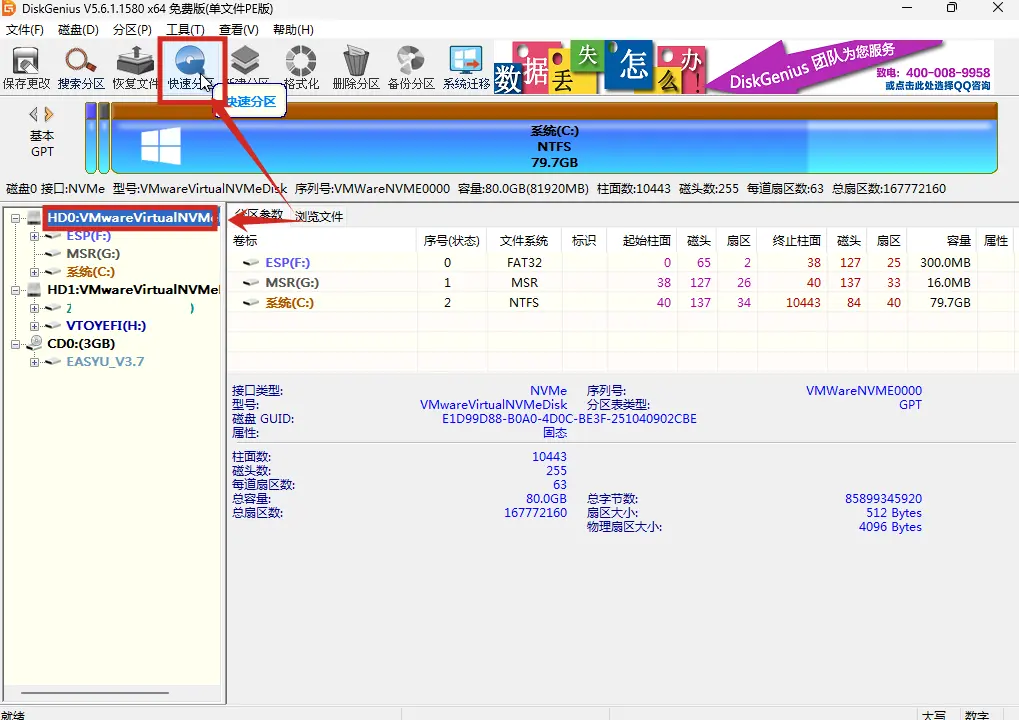Click the 固态 attribute value
Viewport: 1019px width, 720px height.
click(555, 433)
